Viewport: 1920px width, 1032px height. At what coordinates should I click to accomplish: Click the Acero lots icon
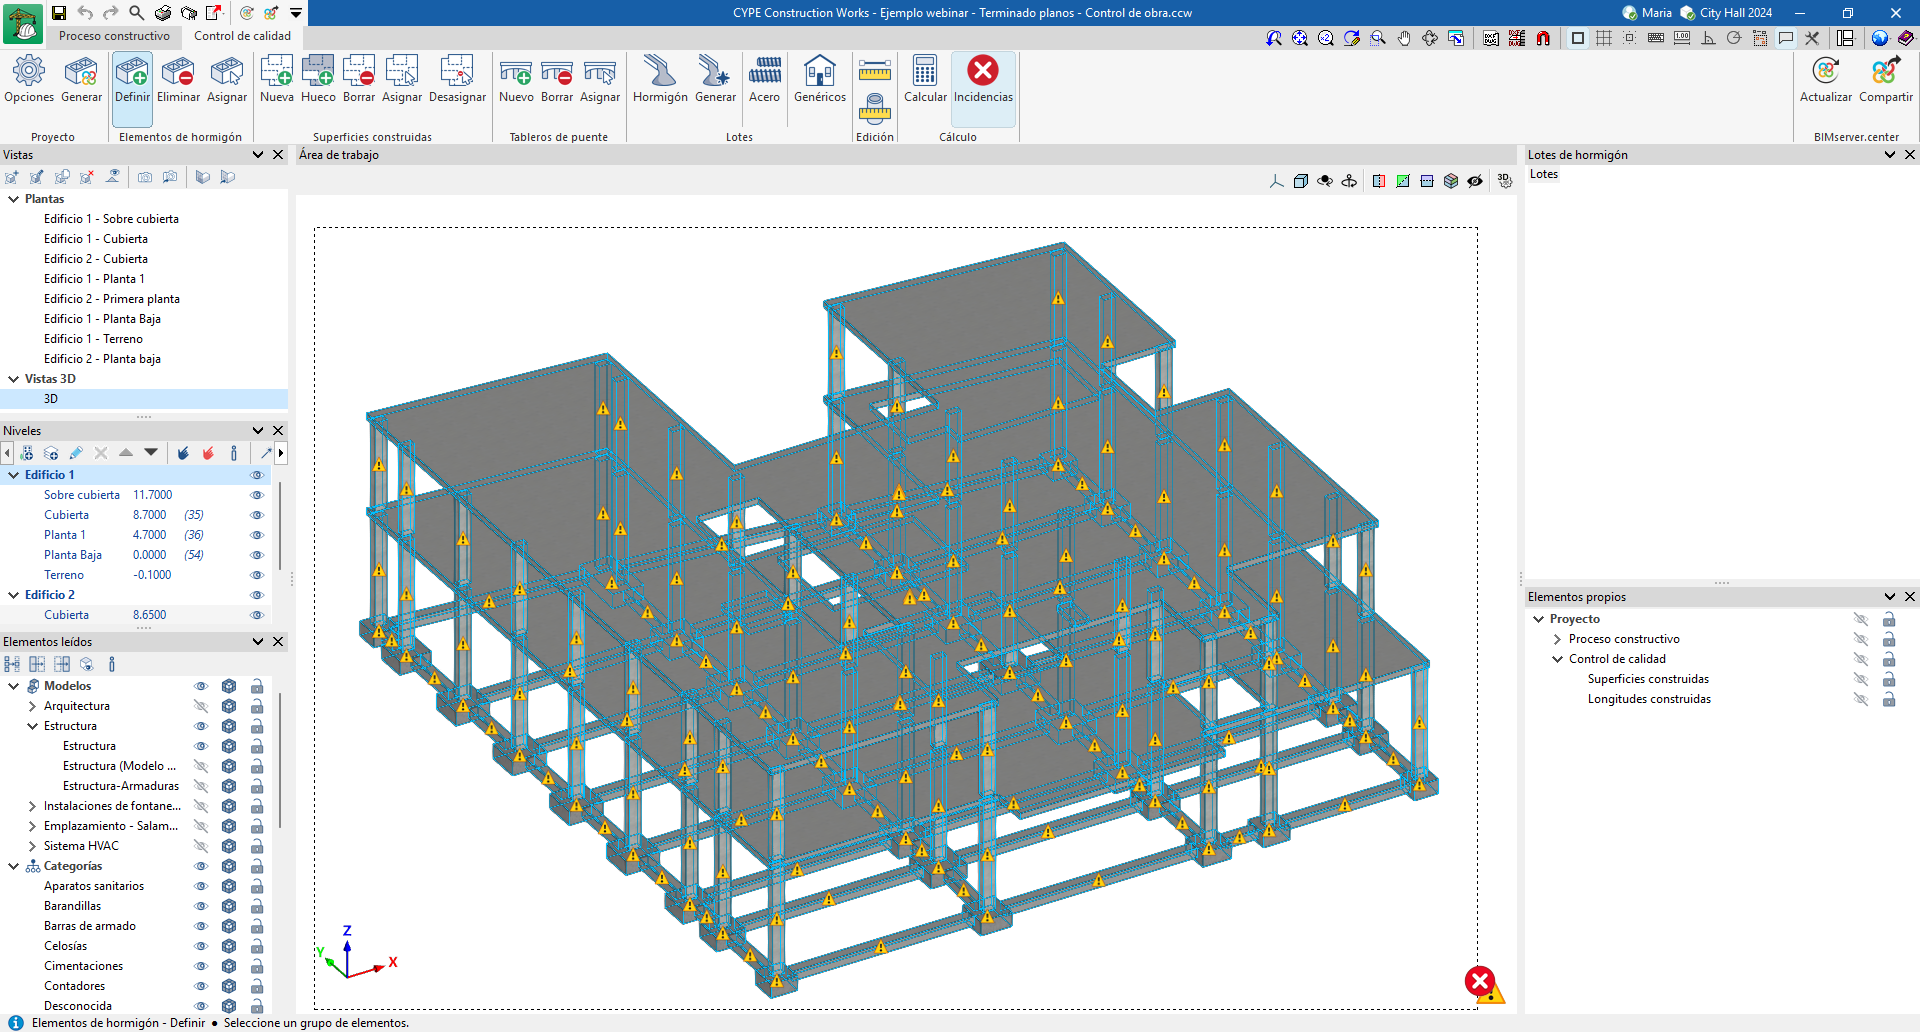pyautogui.click(x=764, y=72)
